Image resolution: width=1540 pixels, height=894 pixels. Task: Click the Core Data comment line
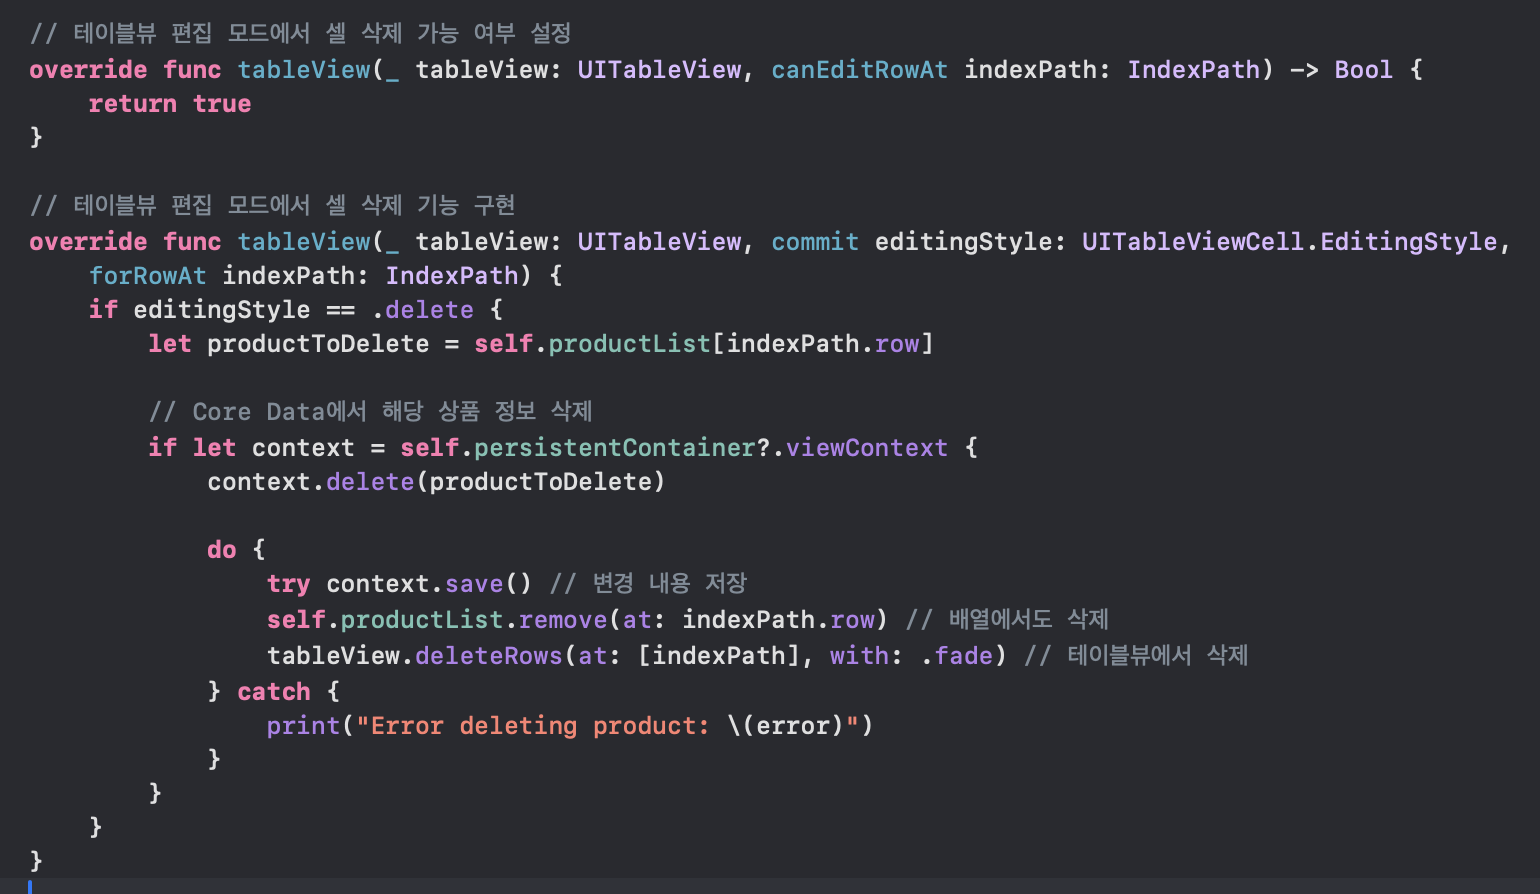pos(370,412)
